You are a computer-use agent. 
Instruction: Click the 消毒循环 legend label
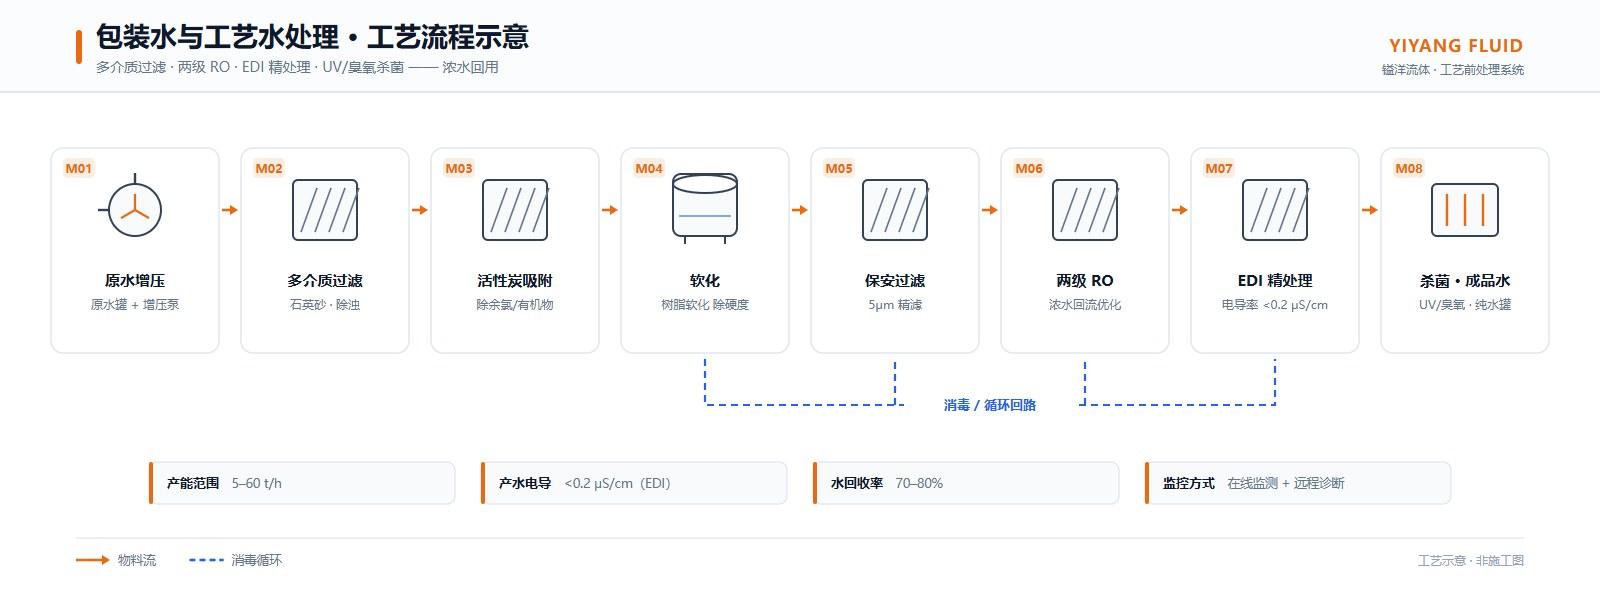pos(257,560)
